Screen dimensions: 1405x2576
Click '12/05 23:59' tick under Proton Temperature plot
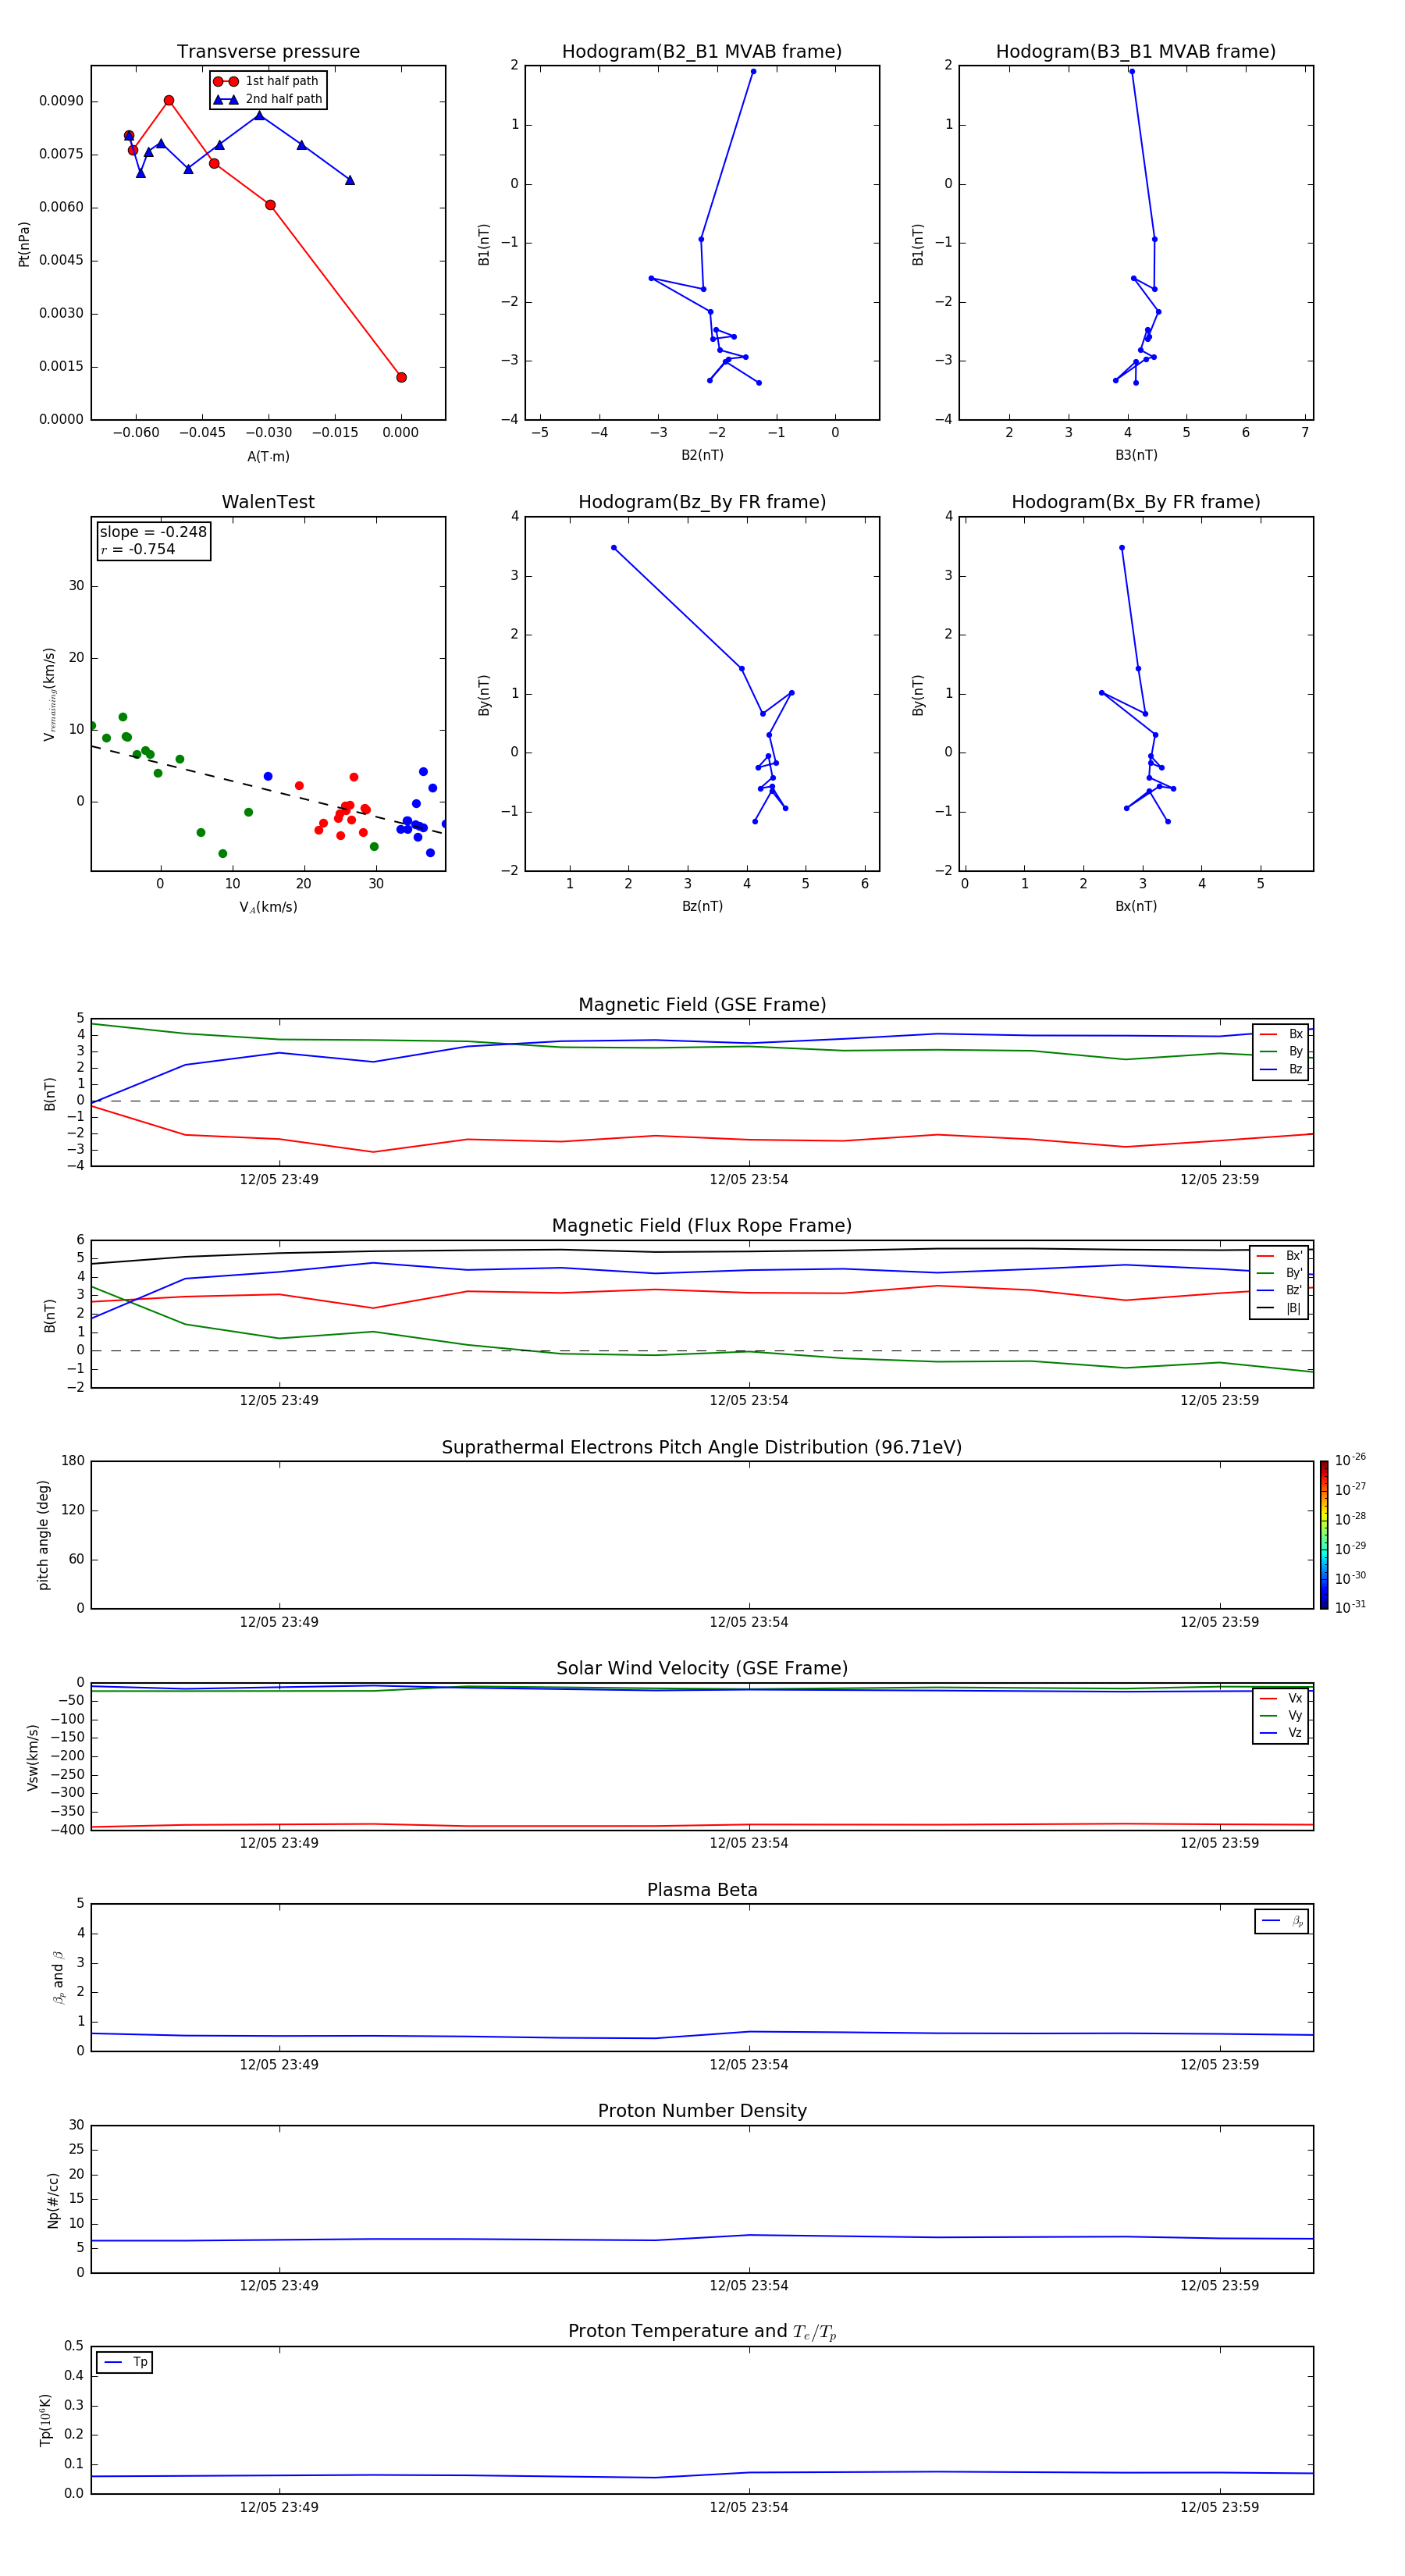click(x=1219, y=2507)
